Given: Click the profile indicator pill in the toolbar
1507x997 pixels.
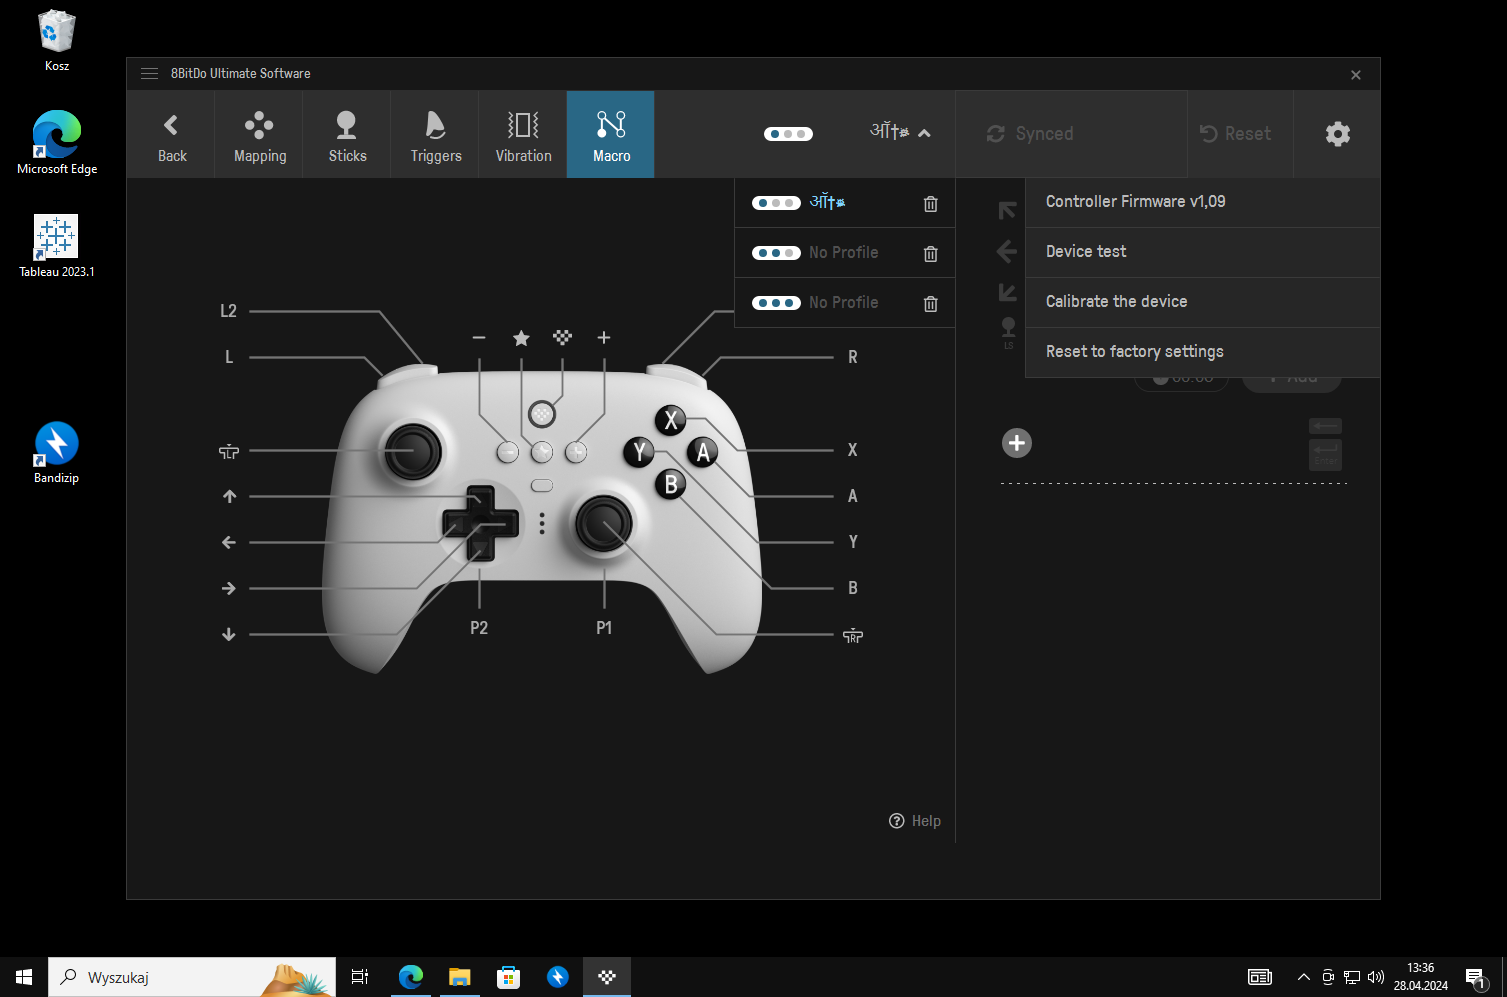Looking at the screenshot, I should 788,134.
